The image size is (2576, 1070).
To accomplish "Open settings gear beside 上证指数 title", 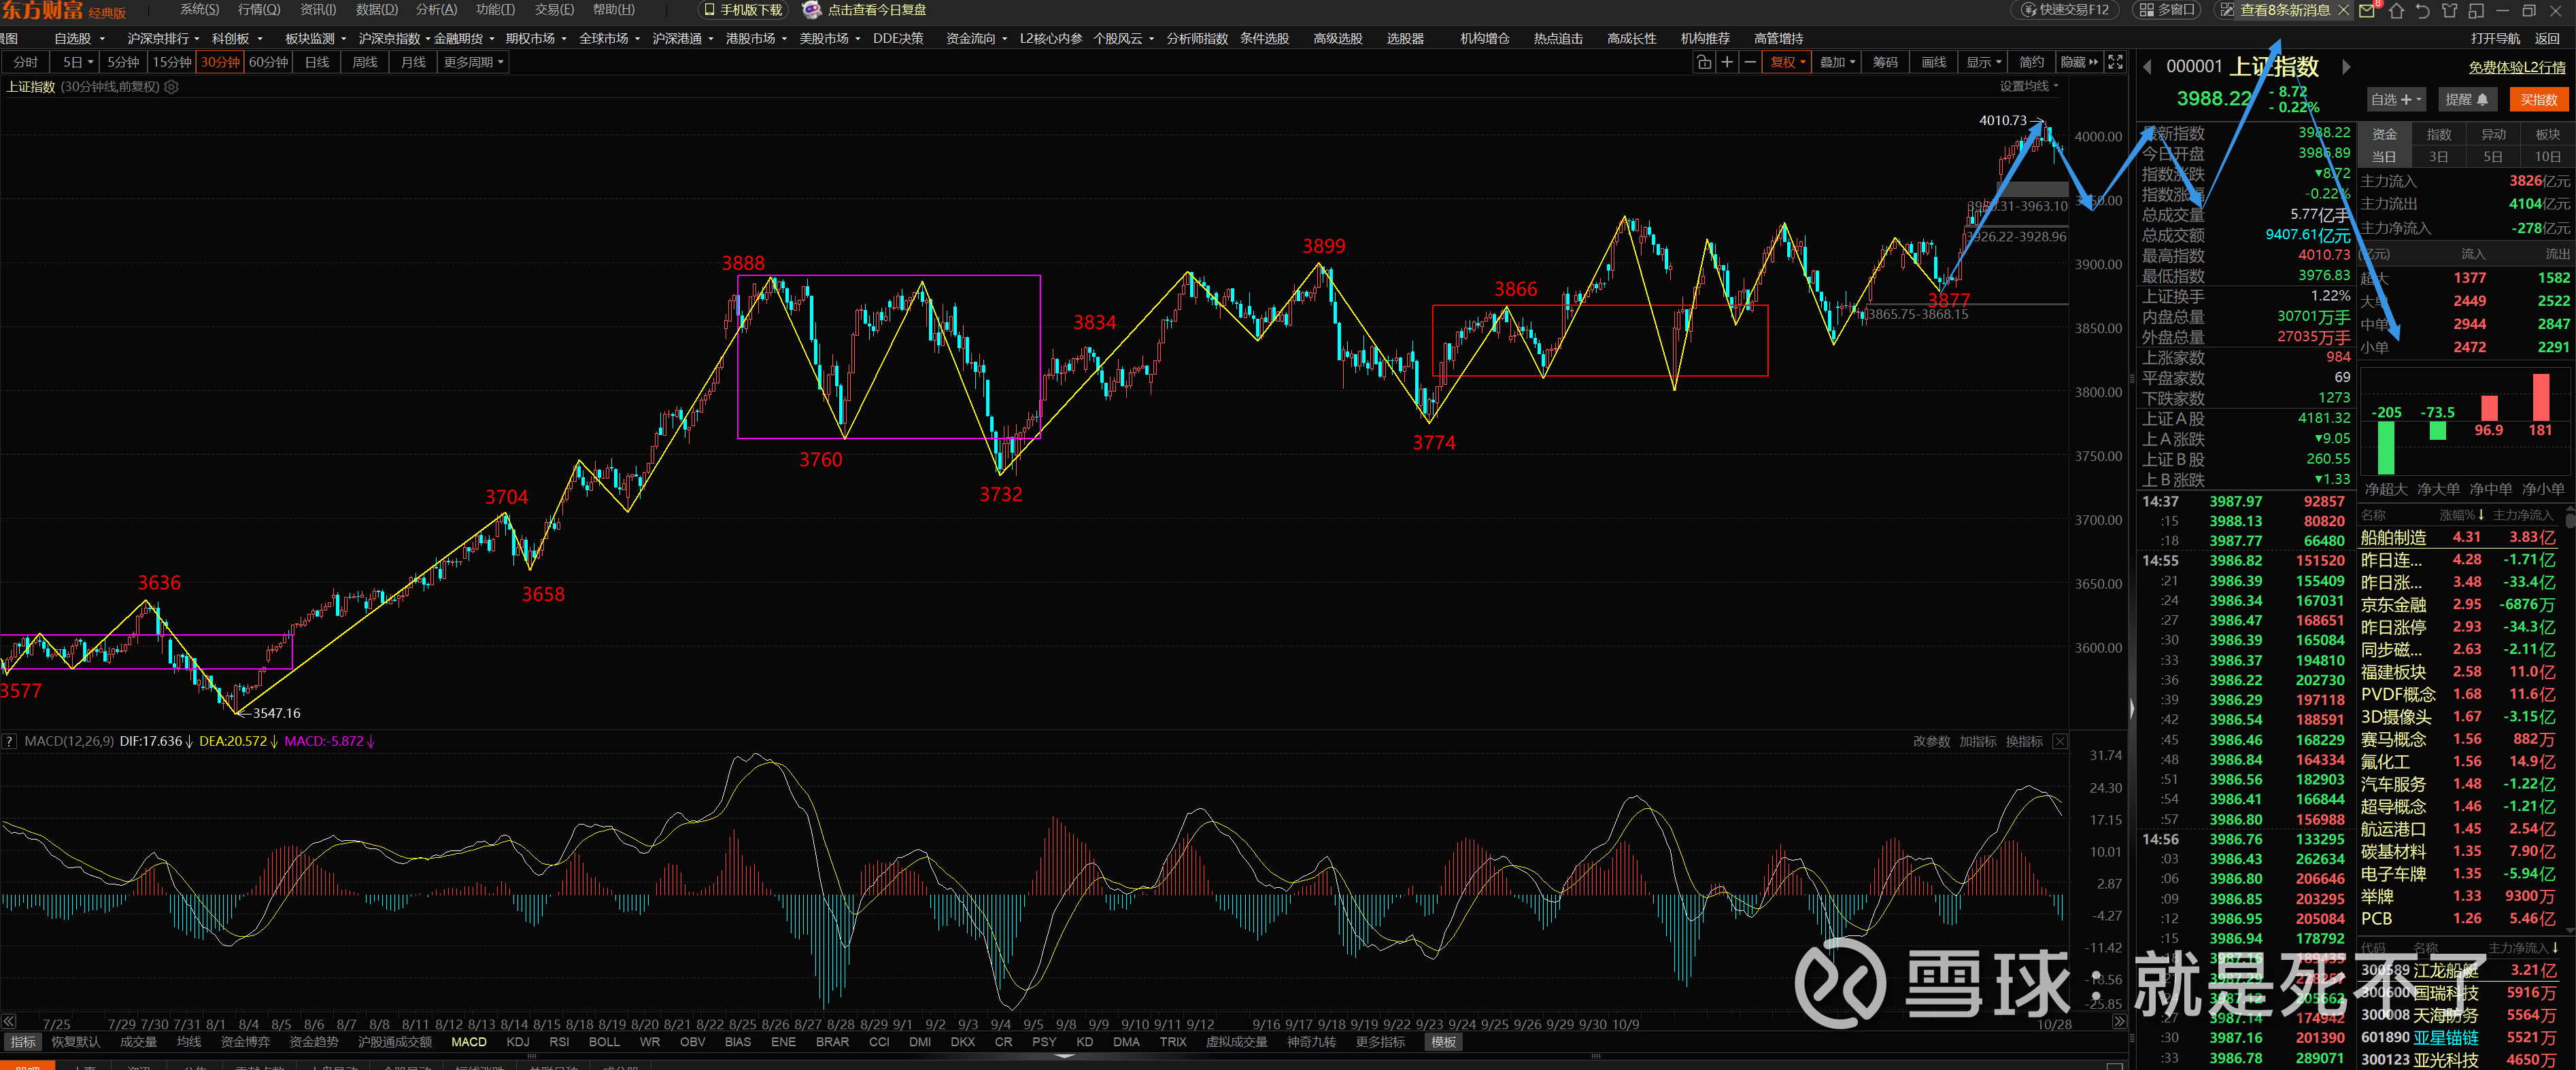I will [171, 87].
